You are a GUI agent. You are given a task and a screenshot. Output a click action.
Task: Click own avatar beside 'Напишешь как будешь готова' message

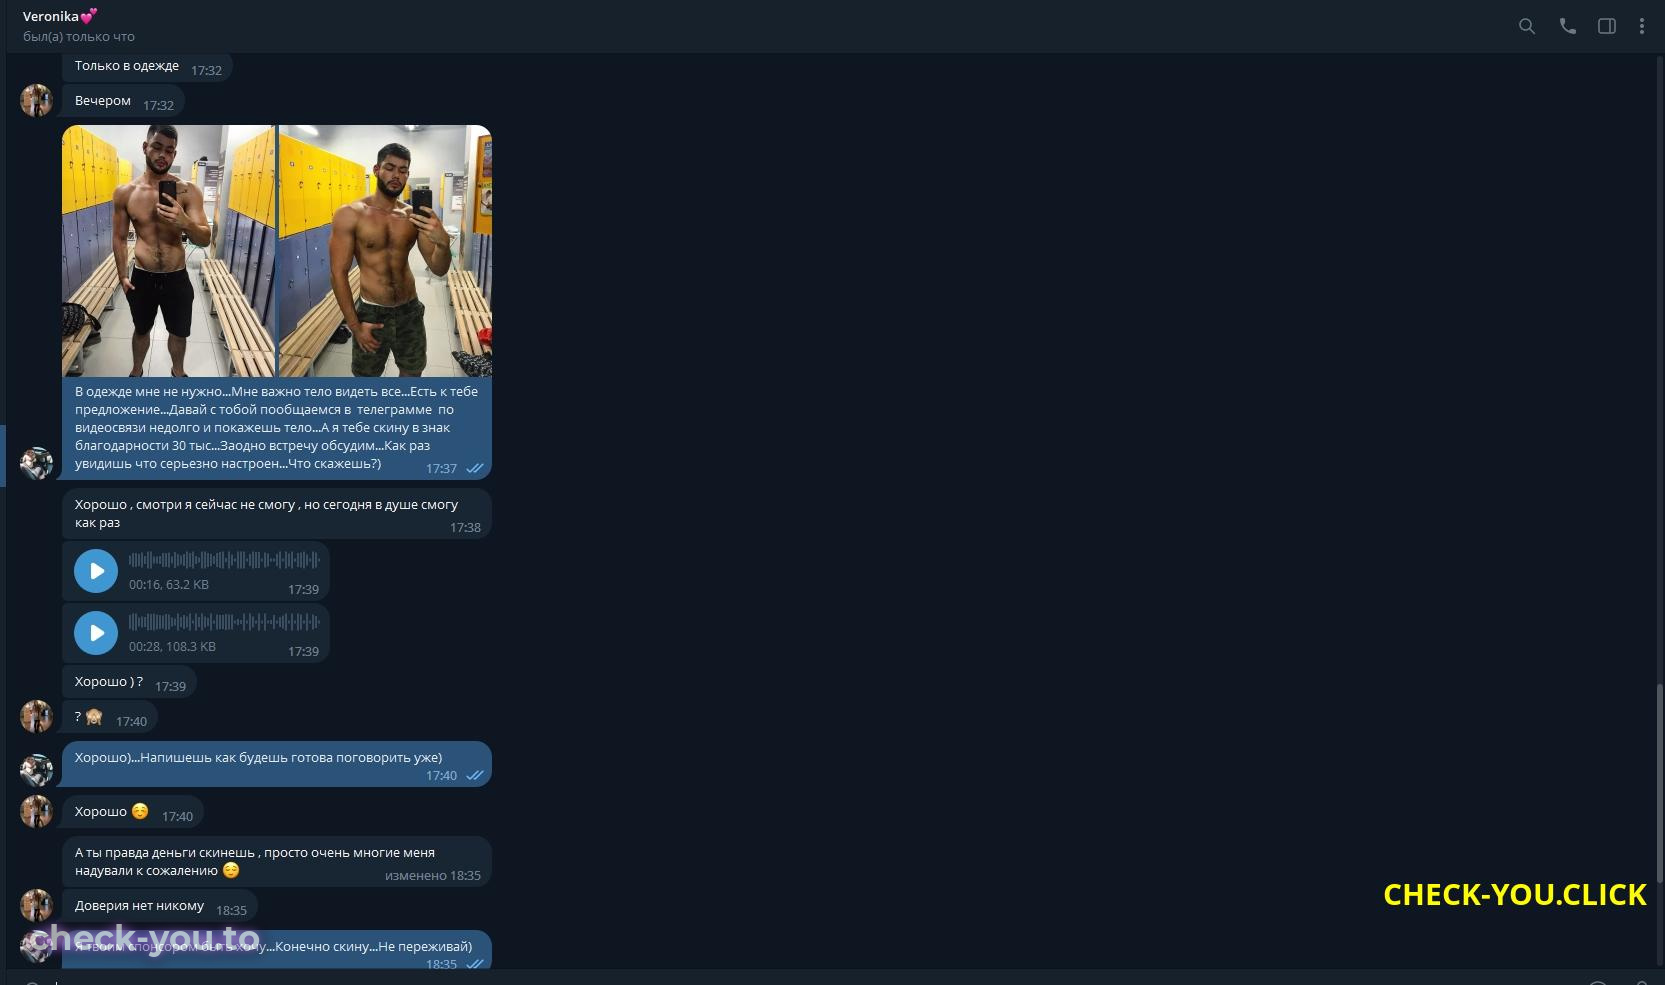36,770
